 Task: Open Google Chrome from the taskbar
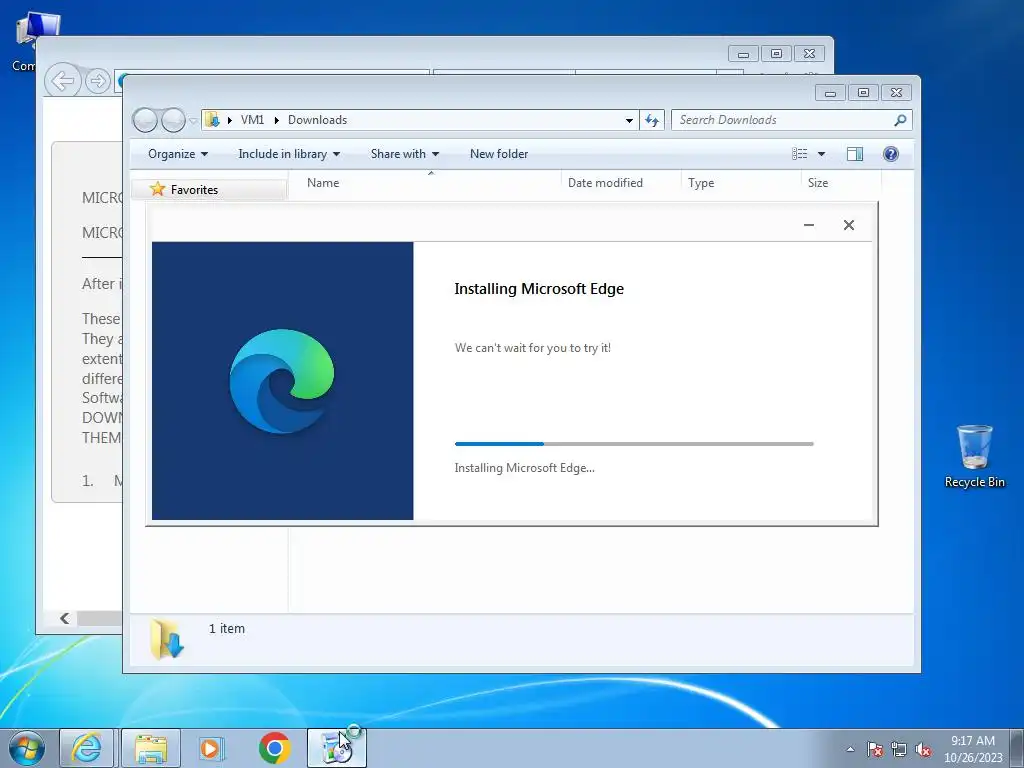click(274, 748)
